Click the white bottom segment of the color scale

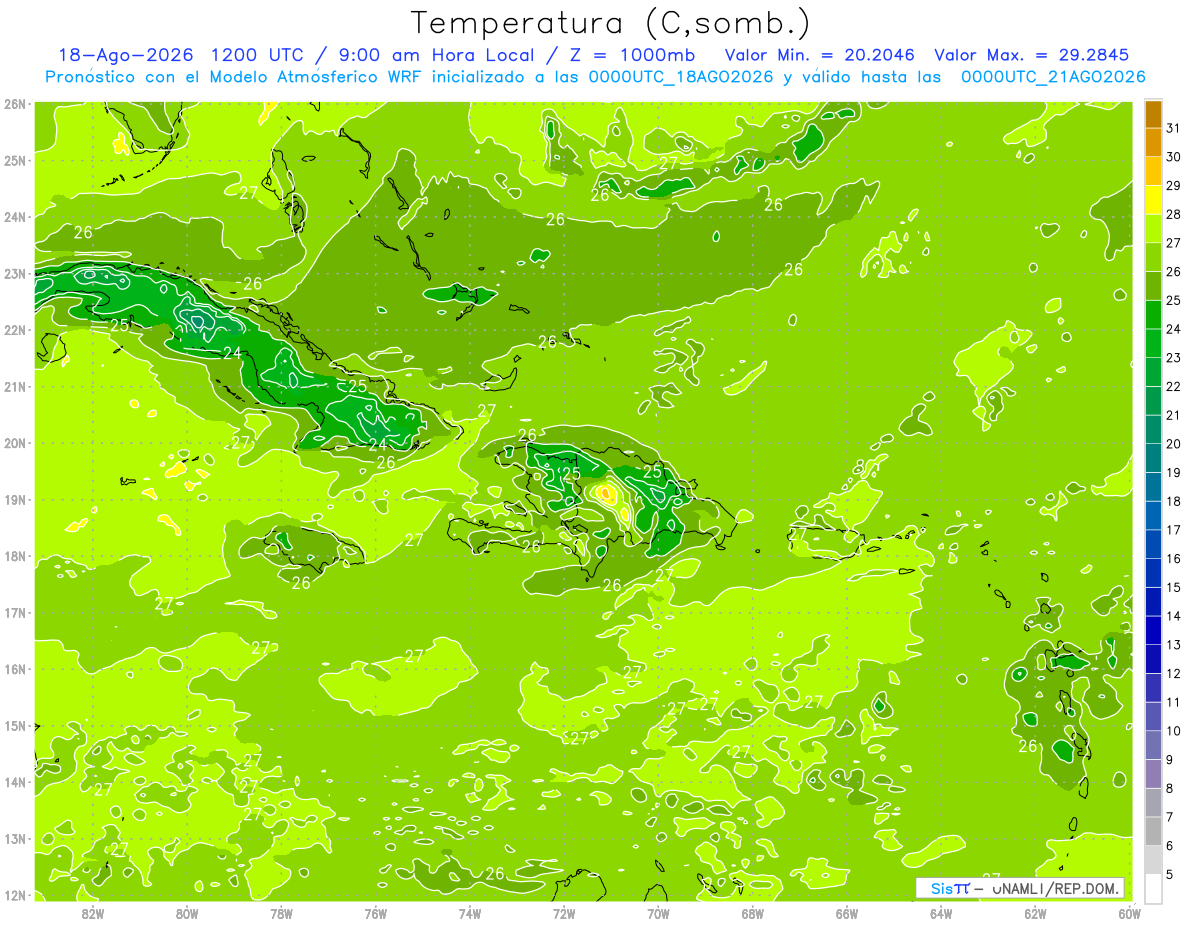point(1153,888)
